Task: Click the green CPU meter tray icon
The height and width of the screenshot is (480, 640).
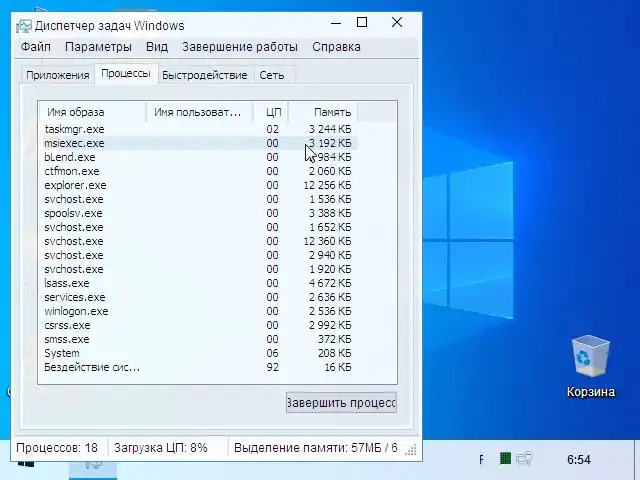Action: pos(505,459)
